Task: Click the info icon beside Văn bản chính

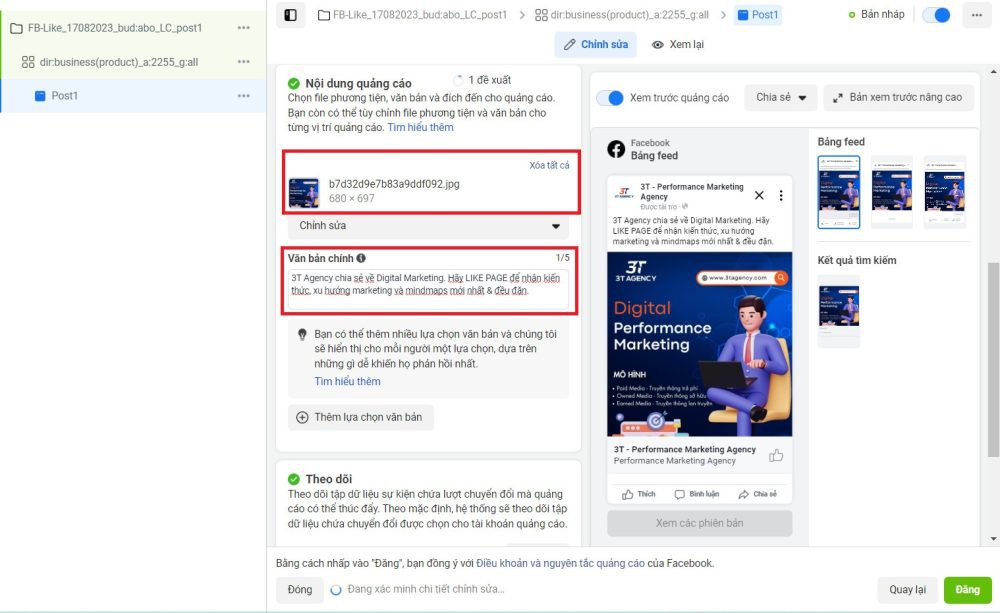Action: [x=361, y=258]
